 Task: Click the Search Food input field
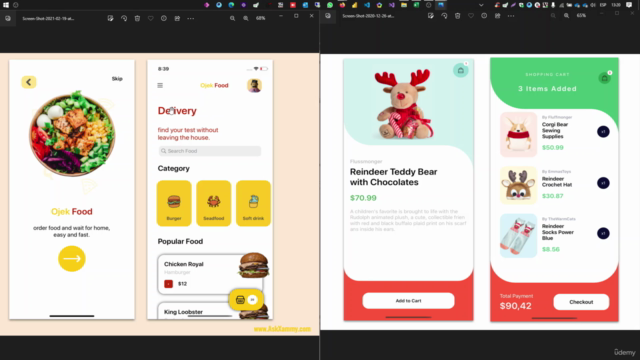[210, 151]
